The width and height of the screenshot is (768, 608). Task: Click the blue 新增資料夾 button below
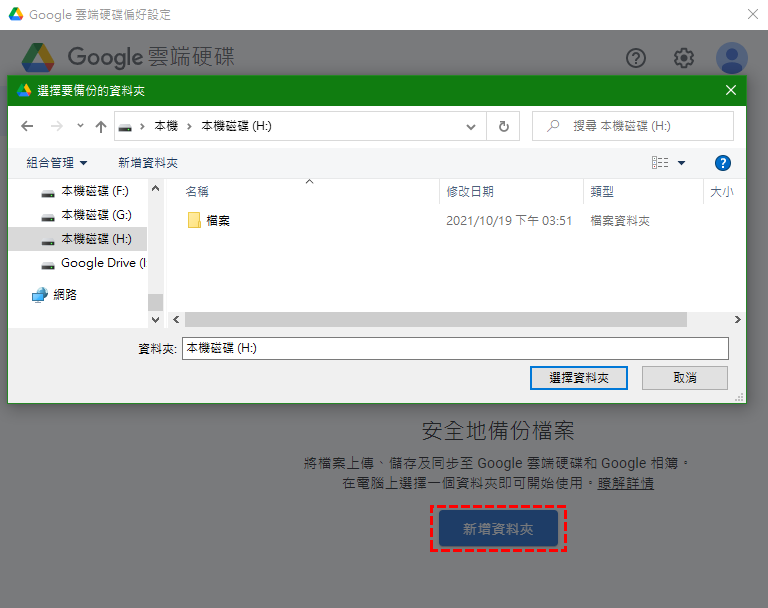498,528
